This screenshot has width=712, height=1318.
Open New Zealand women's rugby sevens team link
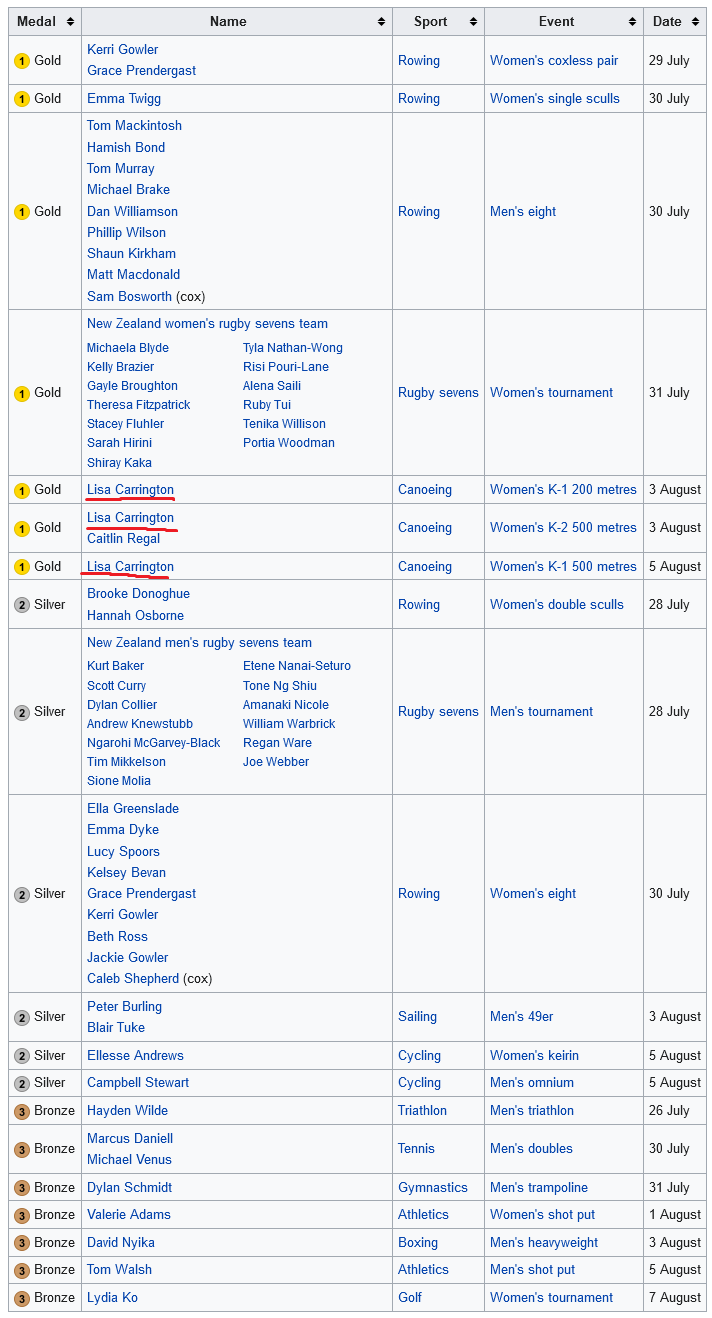207,323
